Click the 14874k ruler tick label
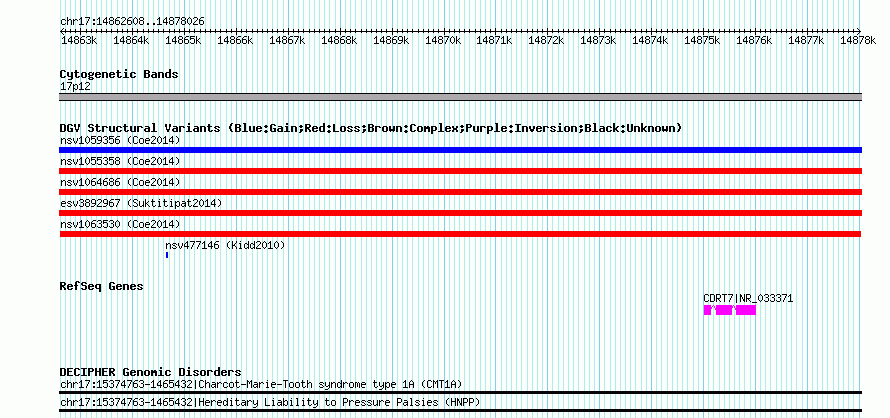The height and width of the screenshot is (418, 890). click(x=650, y=40)
